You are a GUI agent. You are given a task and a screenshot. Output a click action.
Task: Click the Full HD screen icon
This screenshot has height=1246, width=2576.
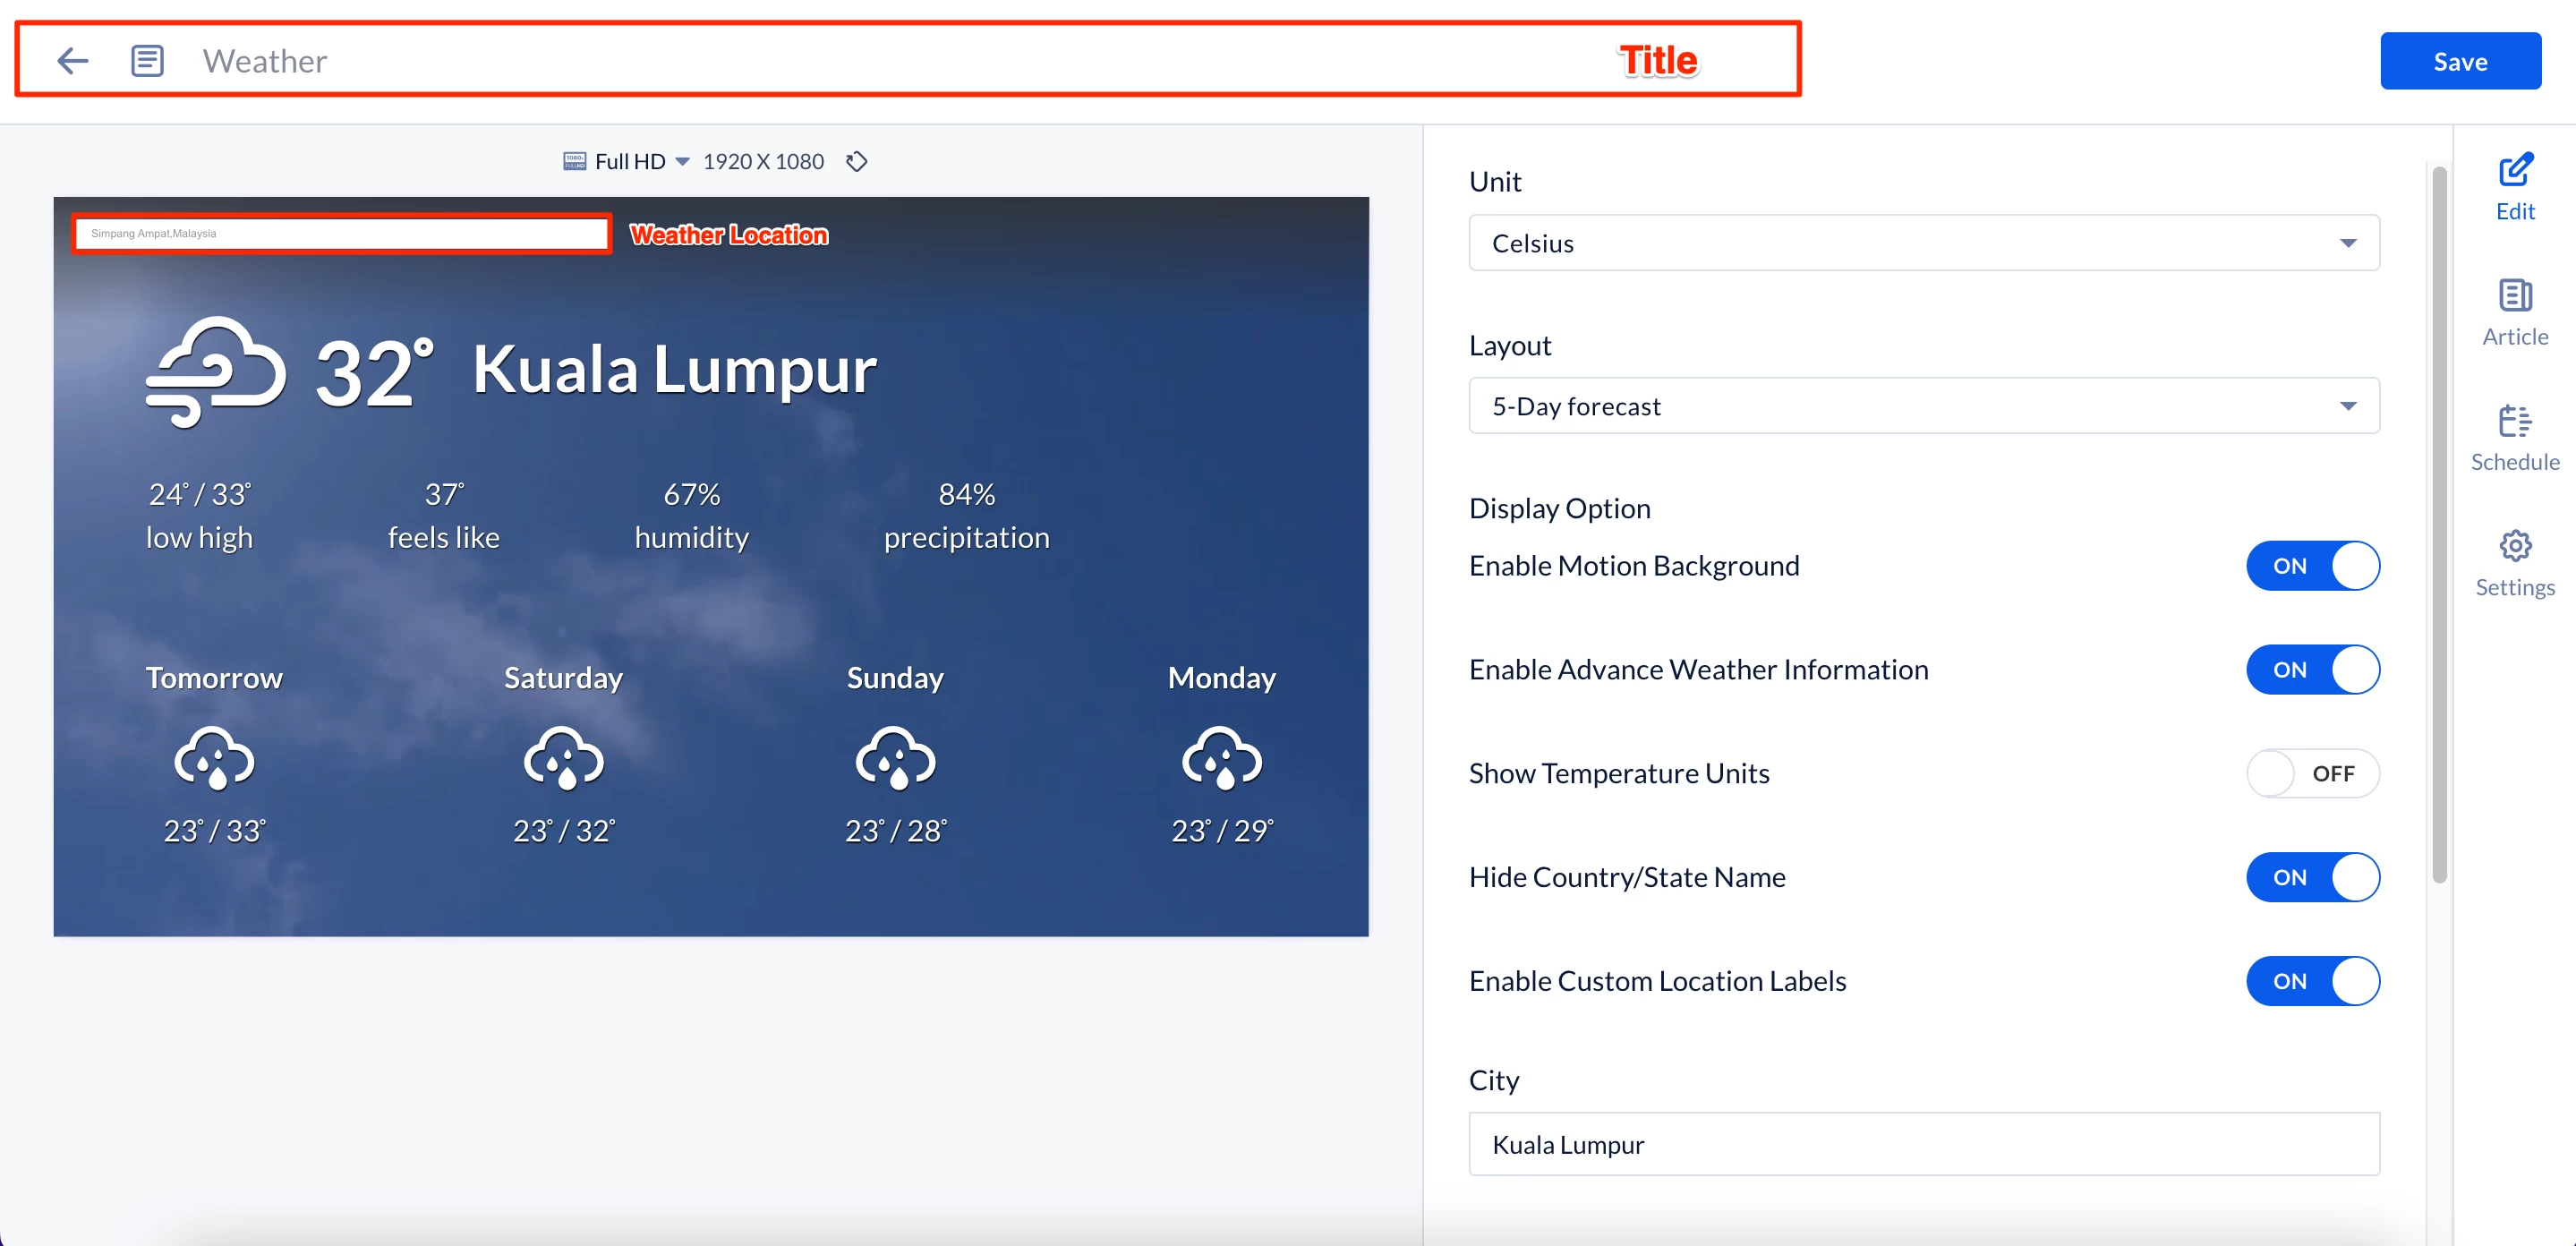pyautogui.click(x=574, y=162)
